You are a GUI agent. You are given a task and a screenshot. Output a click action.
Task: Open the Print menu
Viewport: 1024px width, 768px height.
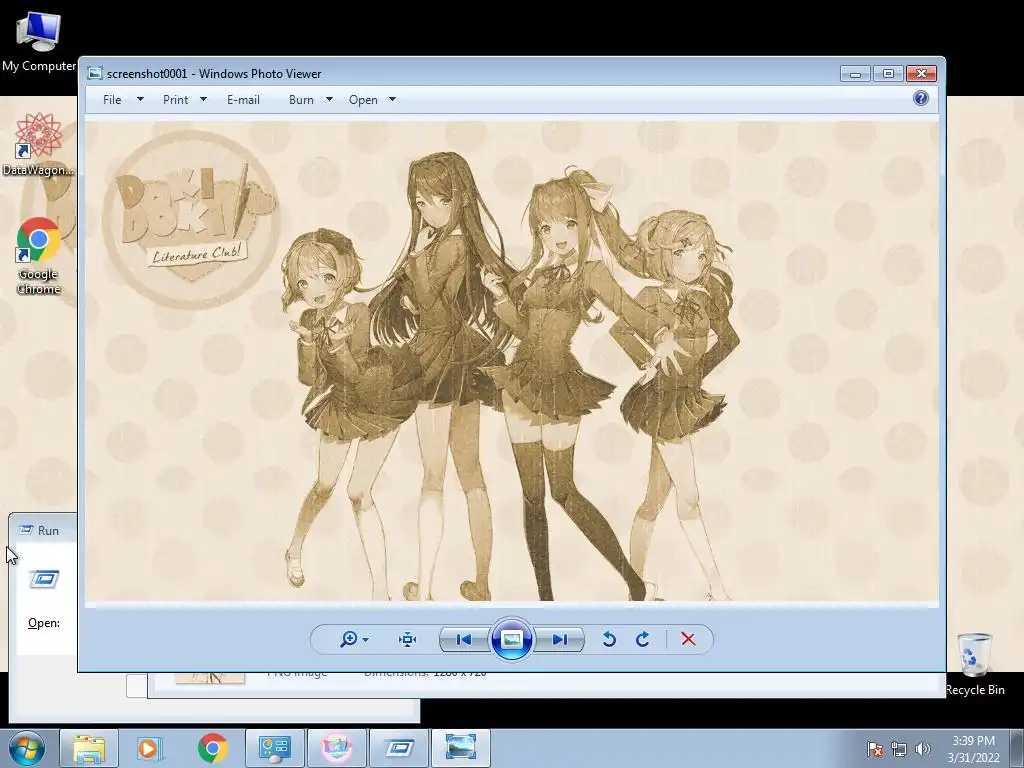(x=176, y=100)
